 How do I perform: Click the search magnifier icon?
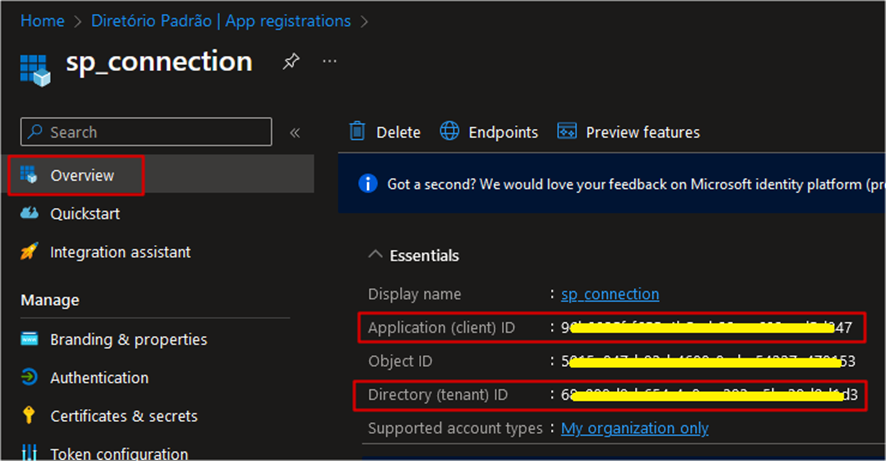[35, 132]
